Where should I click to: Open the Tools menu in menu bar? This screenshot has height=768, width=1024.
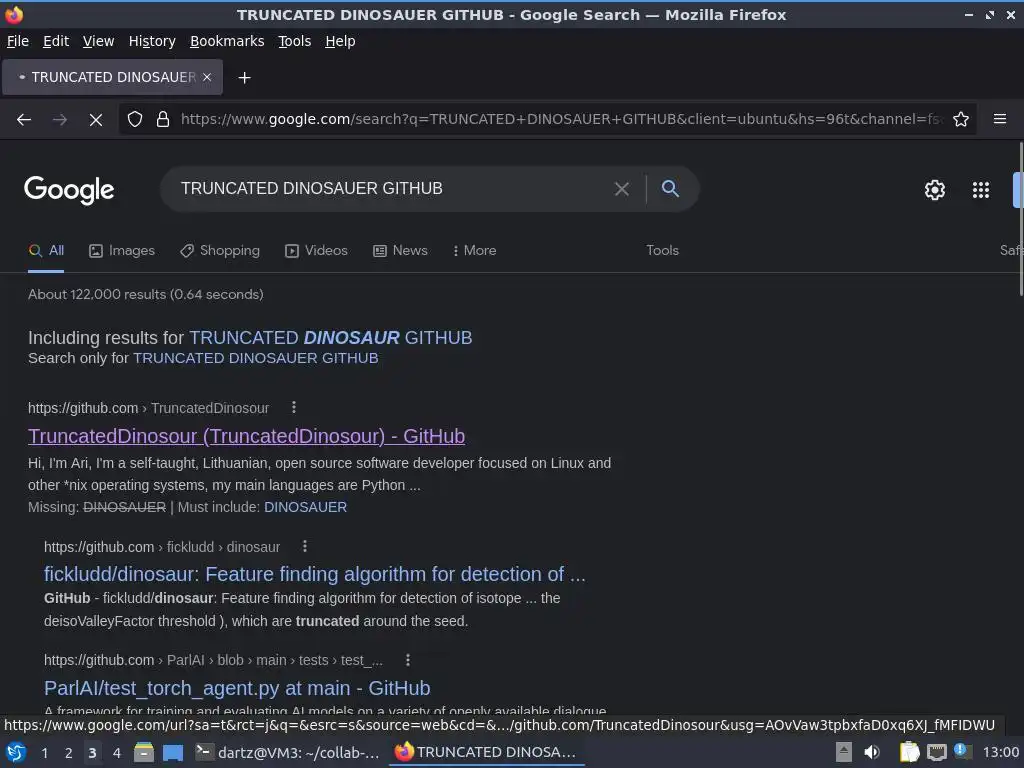pos(295,41)
